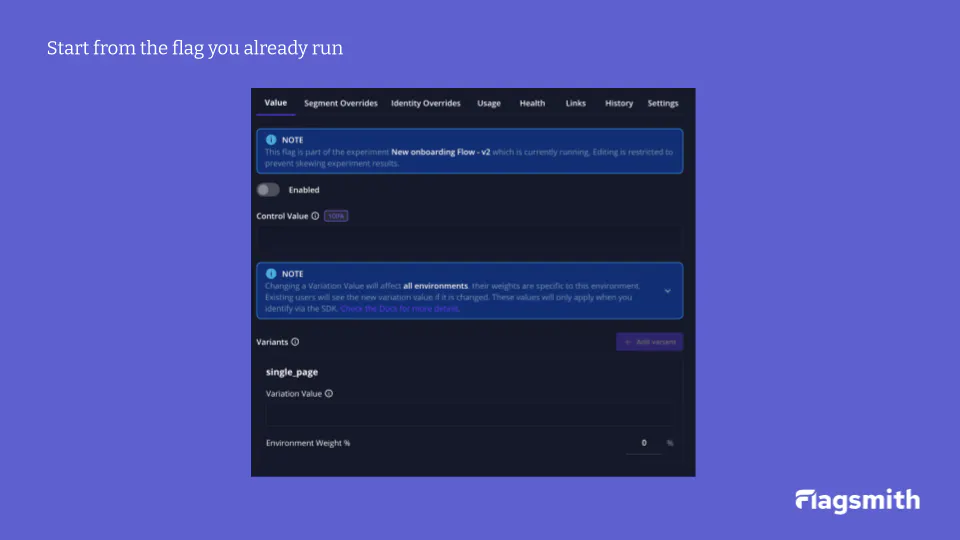
Task: Open the Settings tab
Action: coord(663,103)
